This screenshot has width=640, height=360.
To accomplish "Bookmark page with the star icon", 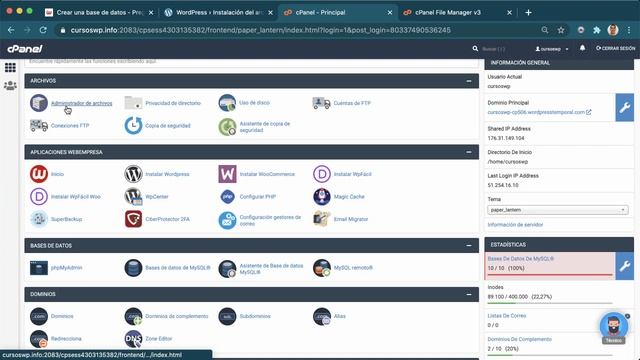I will (561, 30).
